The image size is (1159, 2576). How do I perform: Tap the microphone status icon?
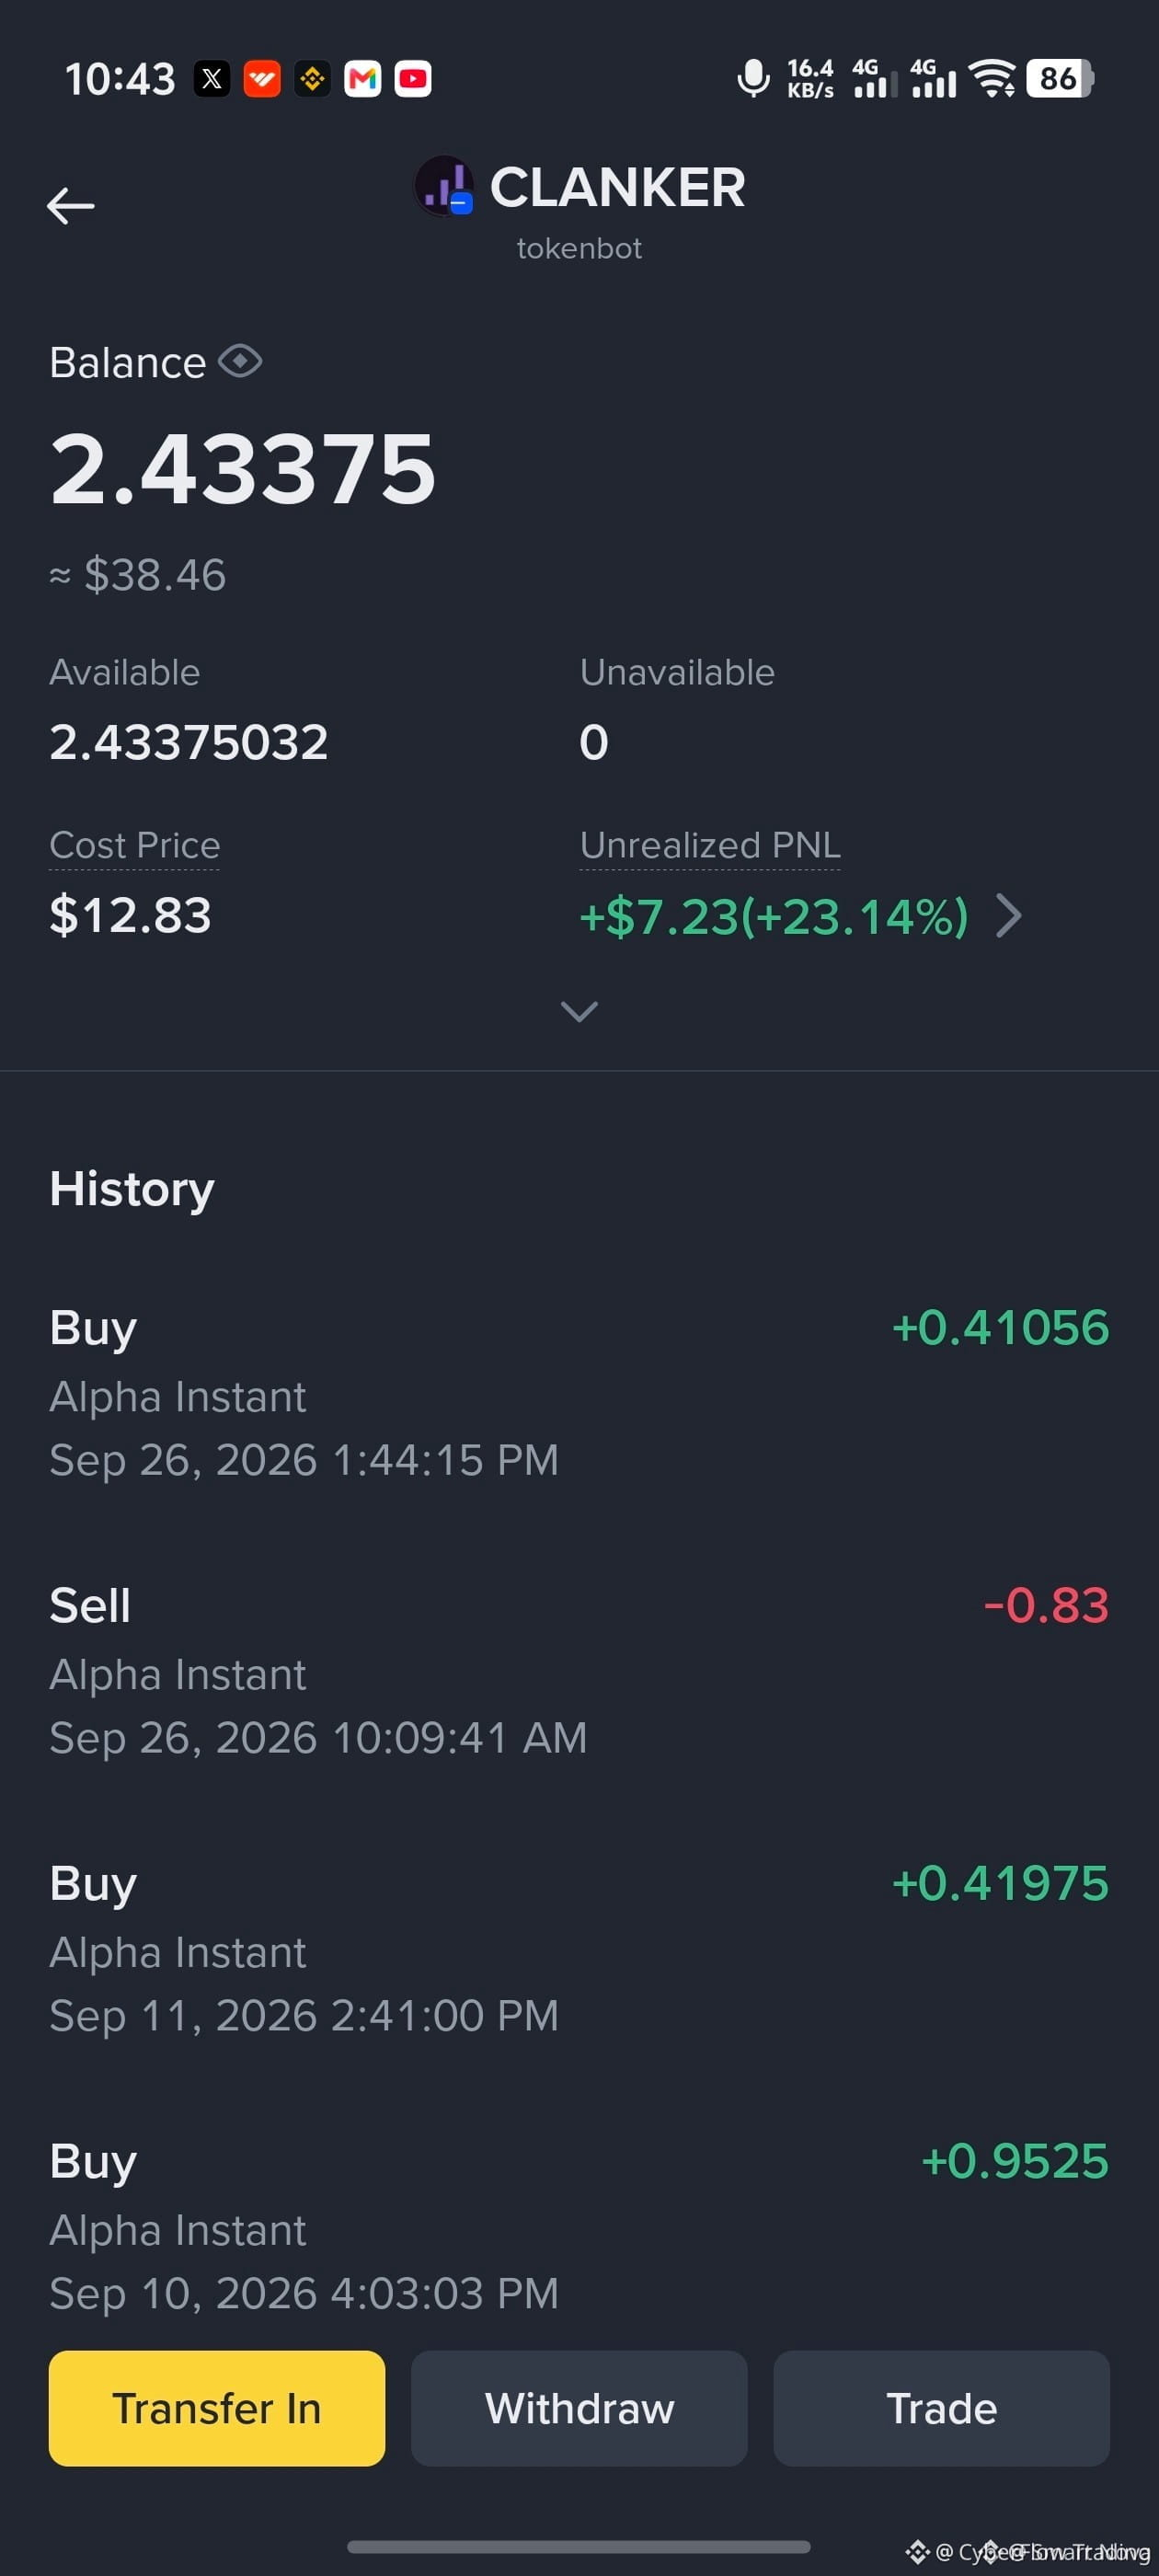[x=753, y=78]
